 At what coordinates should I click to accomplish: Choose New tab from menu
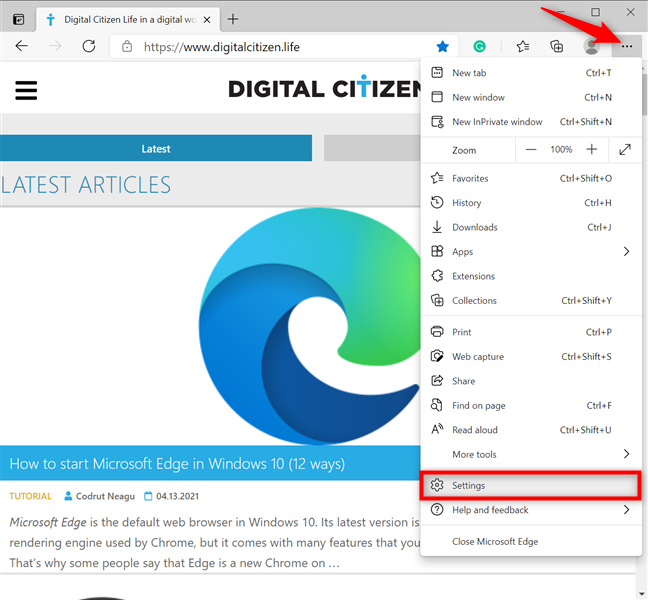pos(531,73)
